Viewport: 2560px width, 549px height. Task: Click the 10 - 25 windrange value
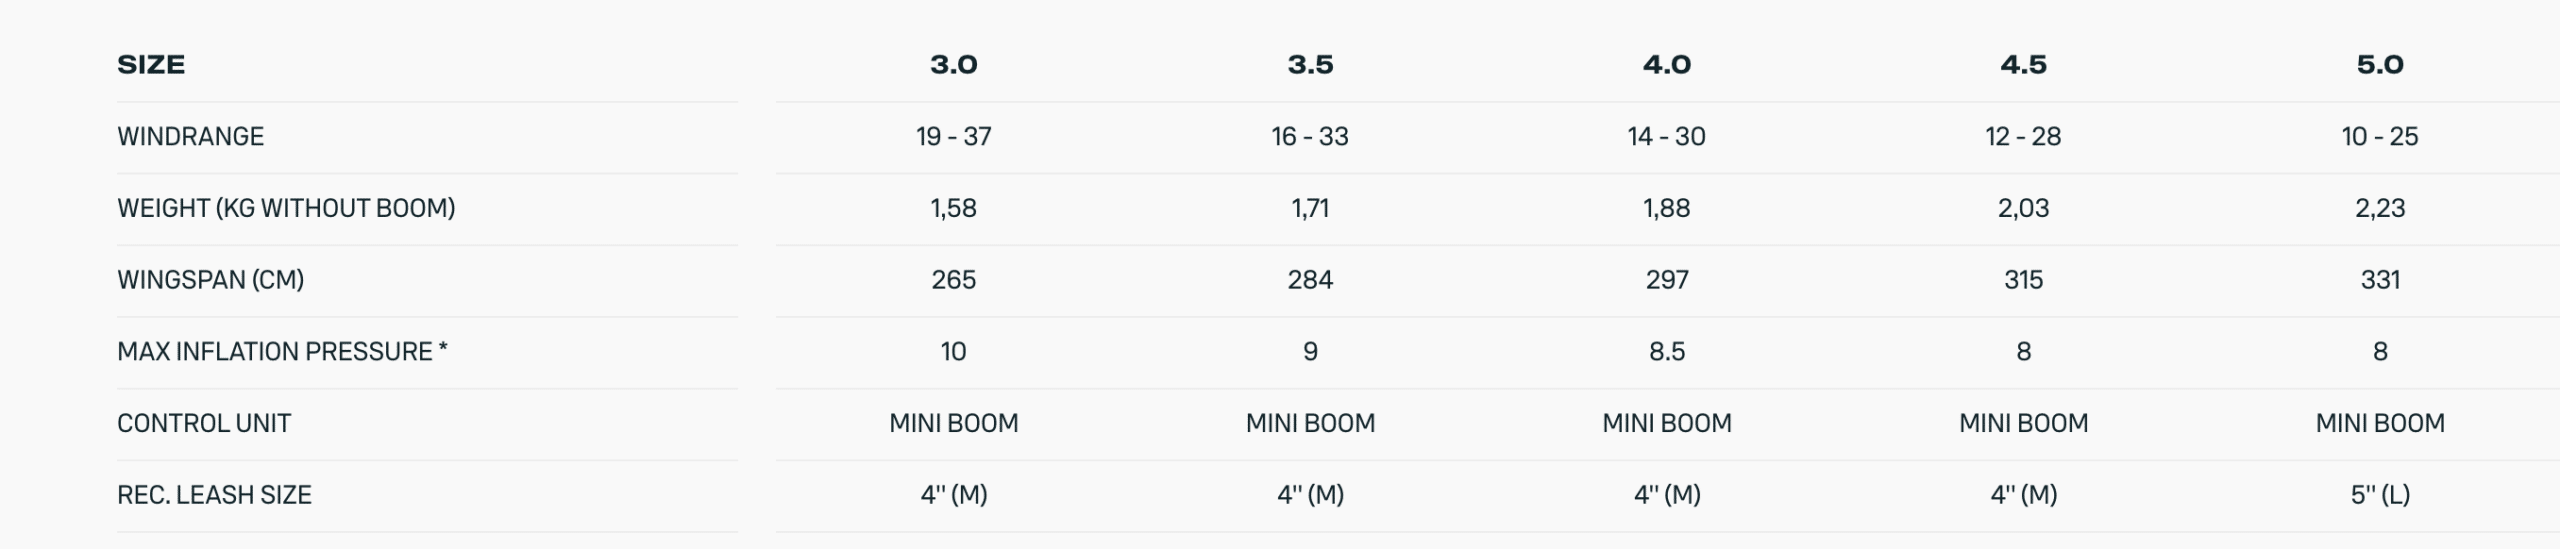(x=2379, y=137)
